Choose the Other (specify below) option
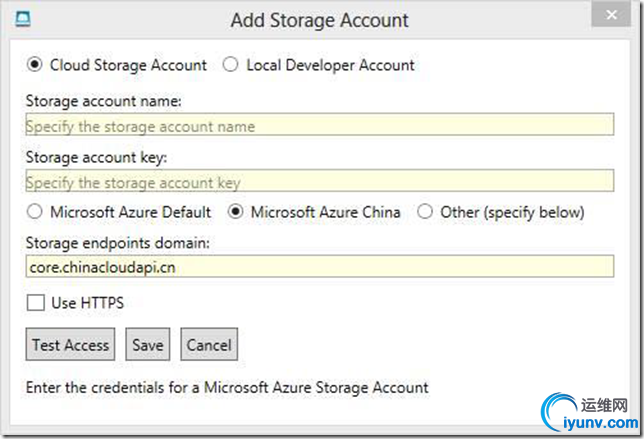 tap(425, 212)
